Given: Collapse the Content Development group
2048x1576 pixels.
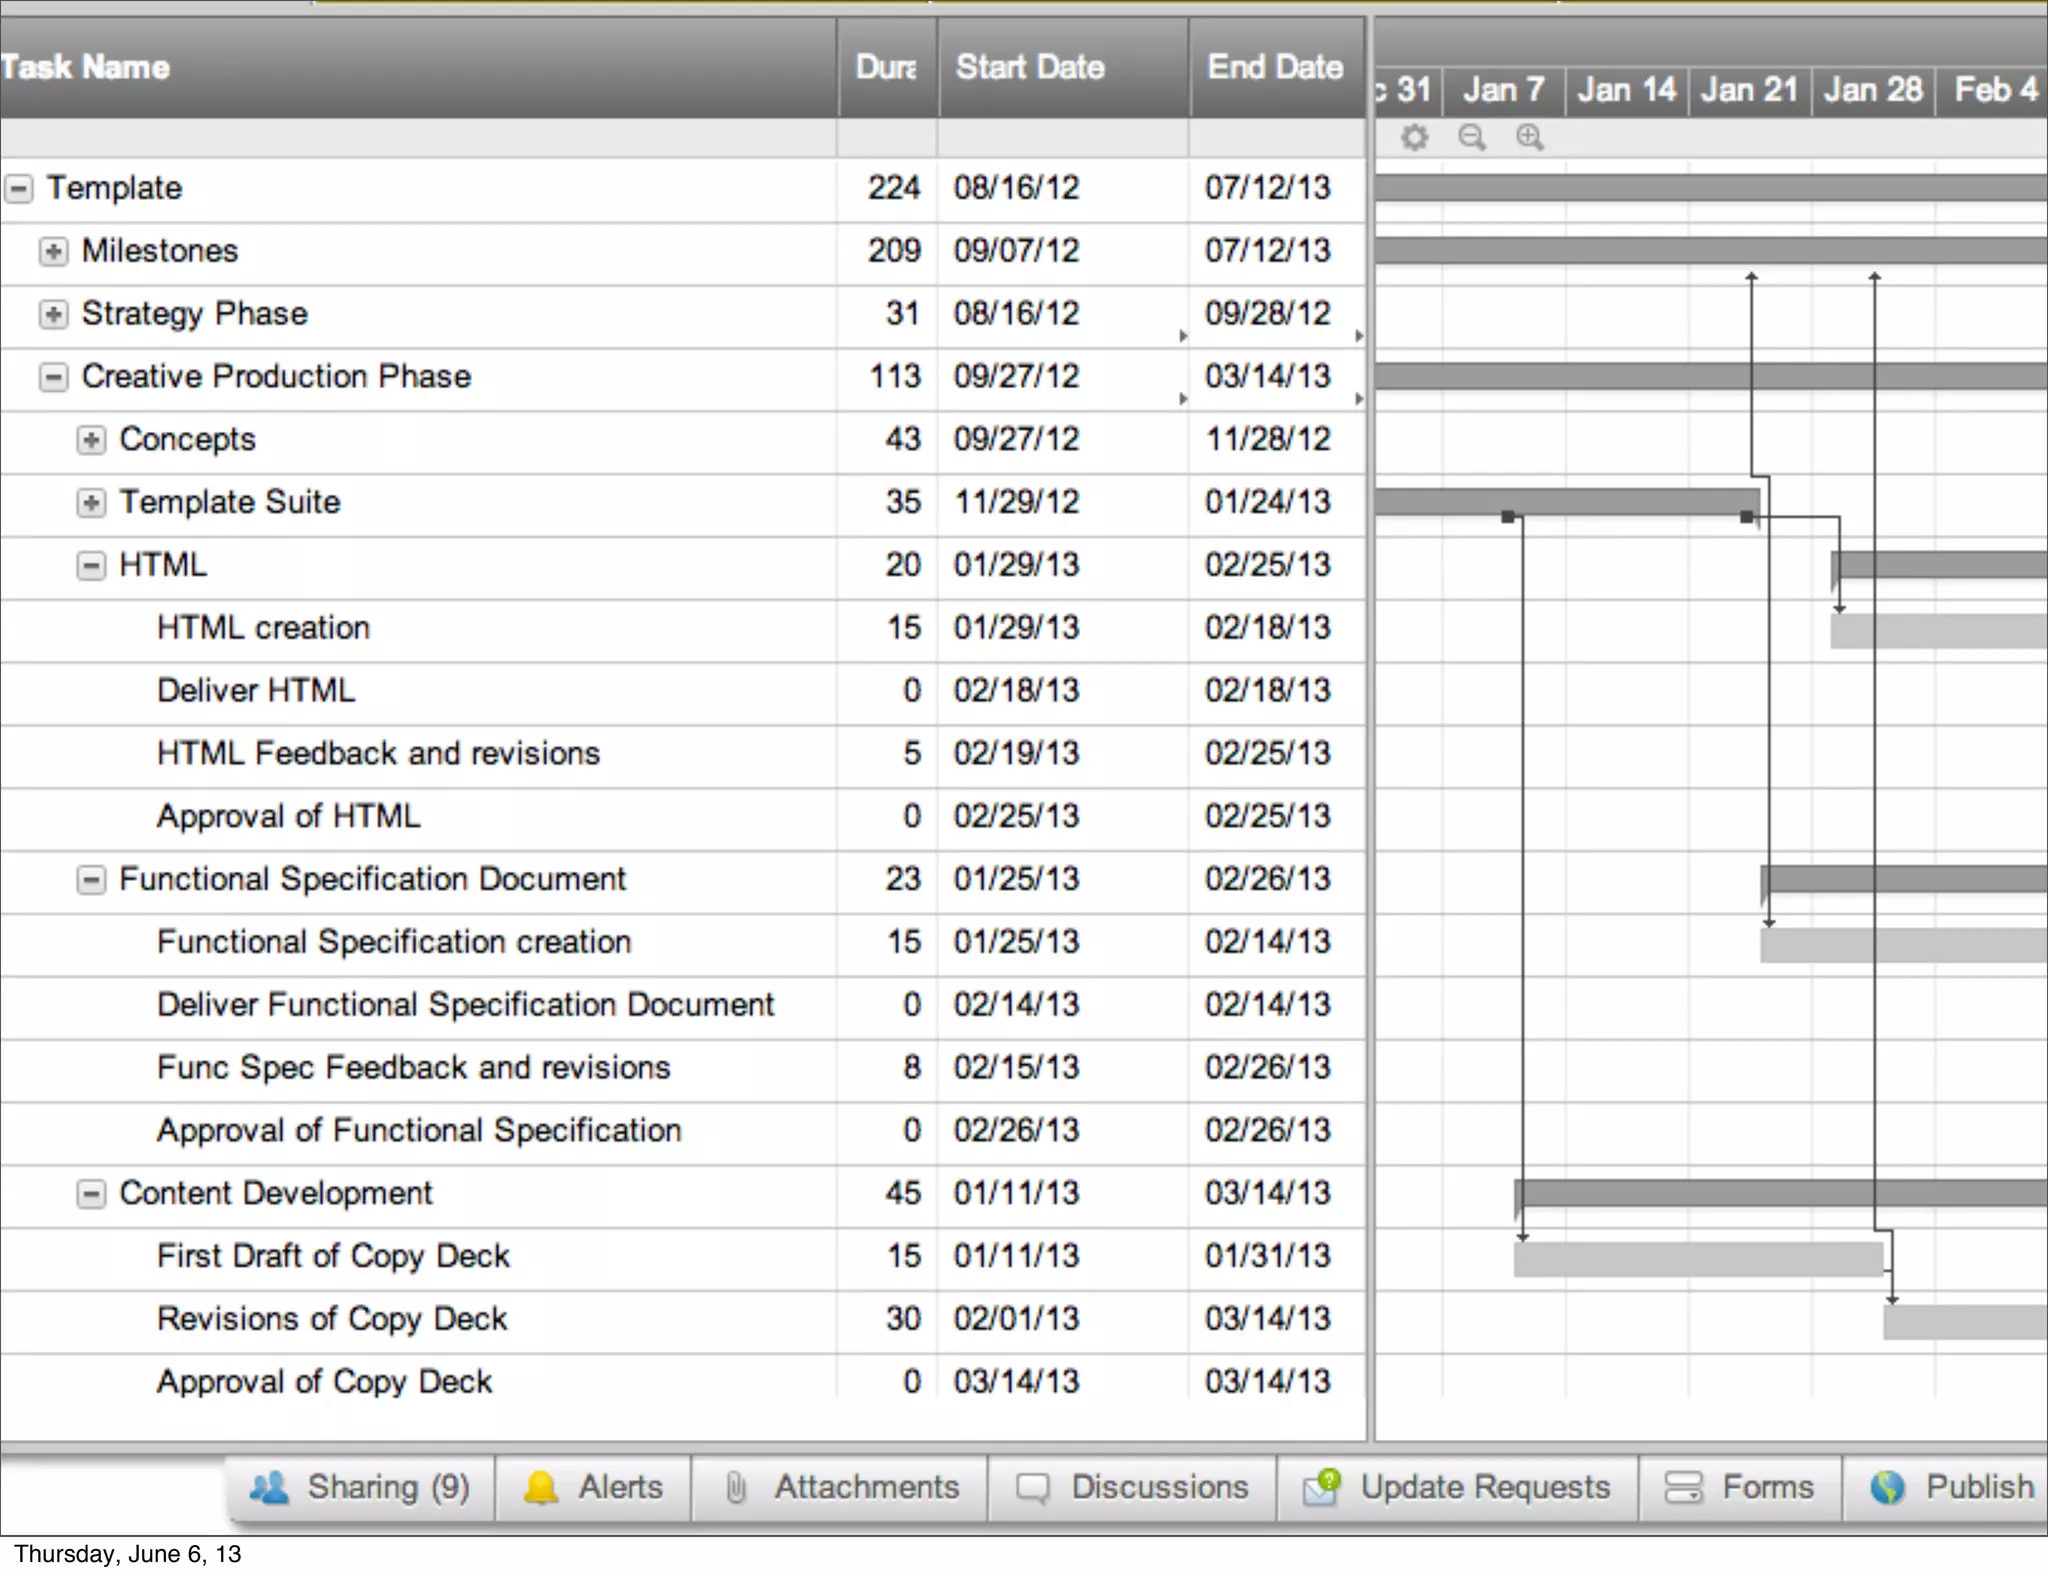Looking at the screenshot, I should click(x=91, y=1194).
